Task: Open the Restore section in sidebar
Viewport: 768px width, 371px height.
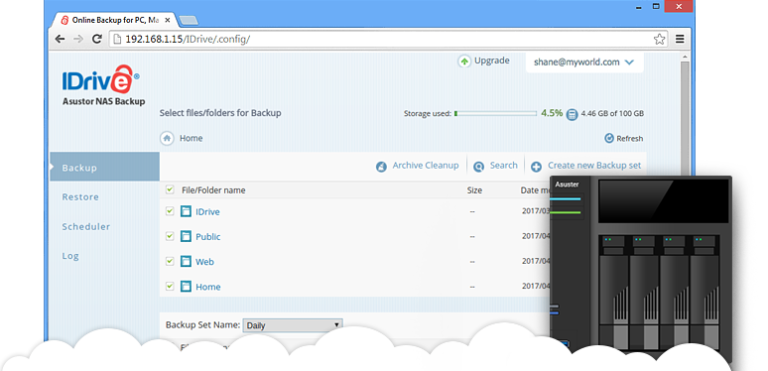Action: pyautogui.click(x=80, y=197)
